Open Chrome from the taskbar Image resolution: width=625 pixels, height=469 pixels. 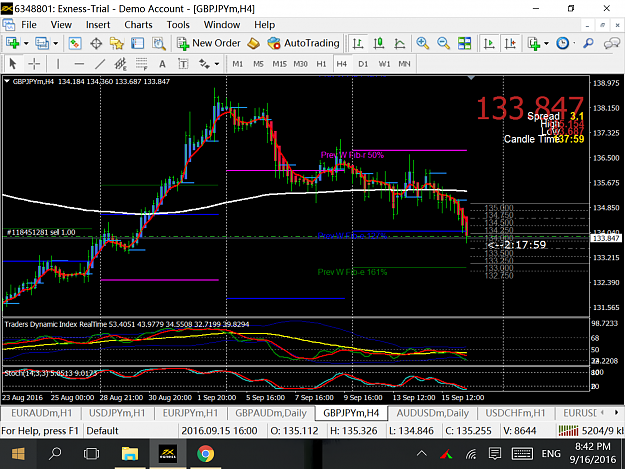pos(206,453)
